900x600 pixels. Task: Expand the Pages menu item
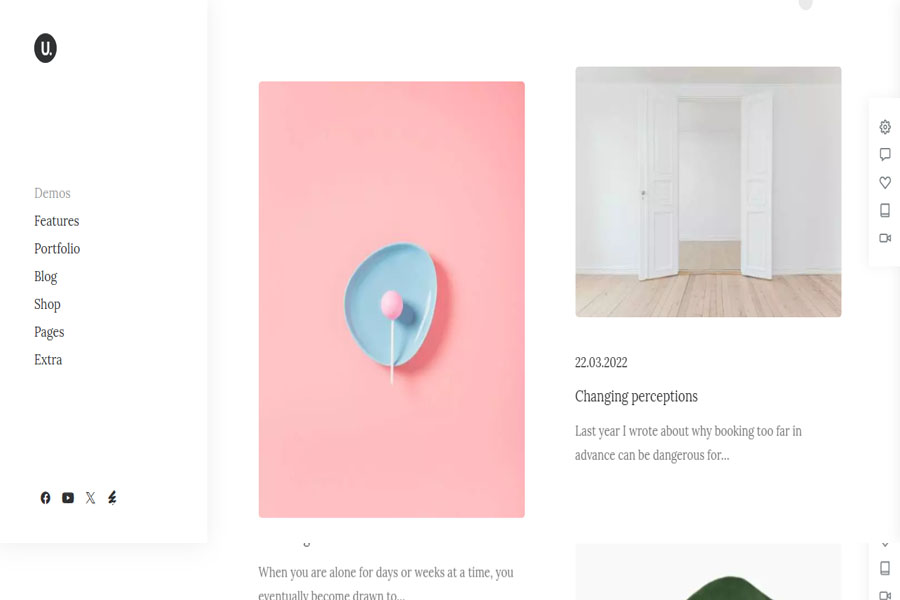49,332
